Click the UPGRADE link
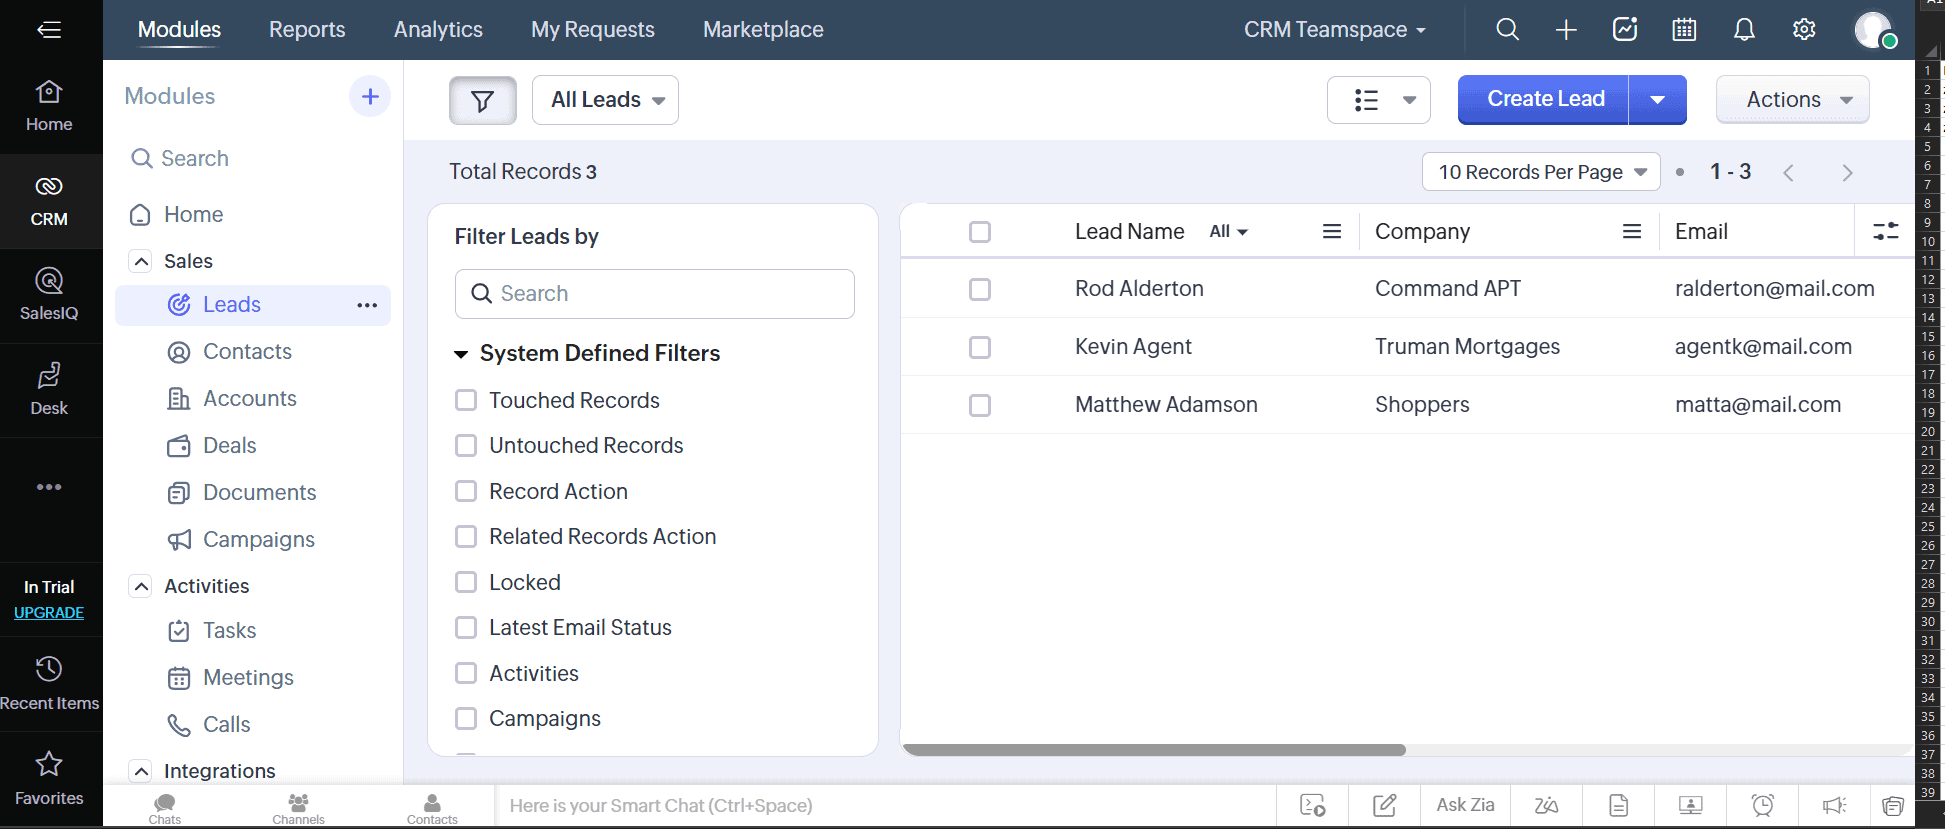 (49, 612)
